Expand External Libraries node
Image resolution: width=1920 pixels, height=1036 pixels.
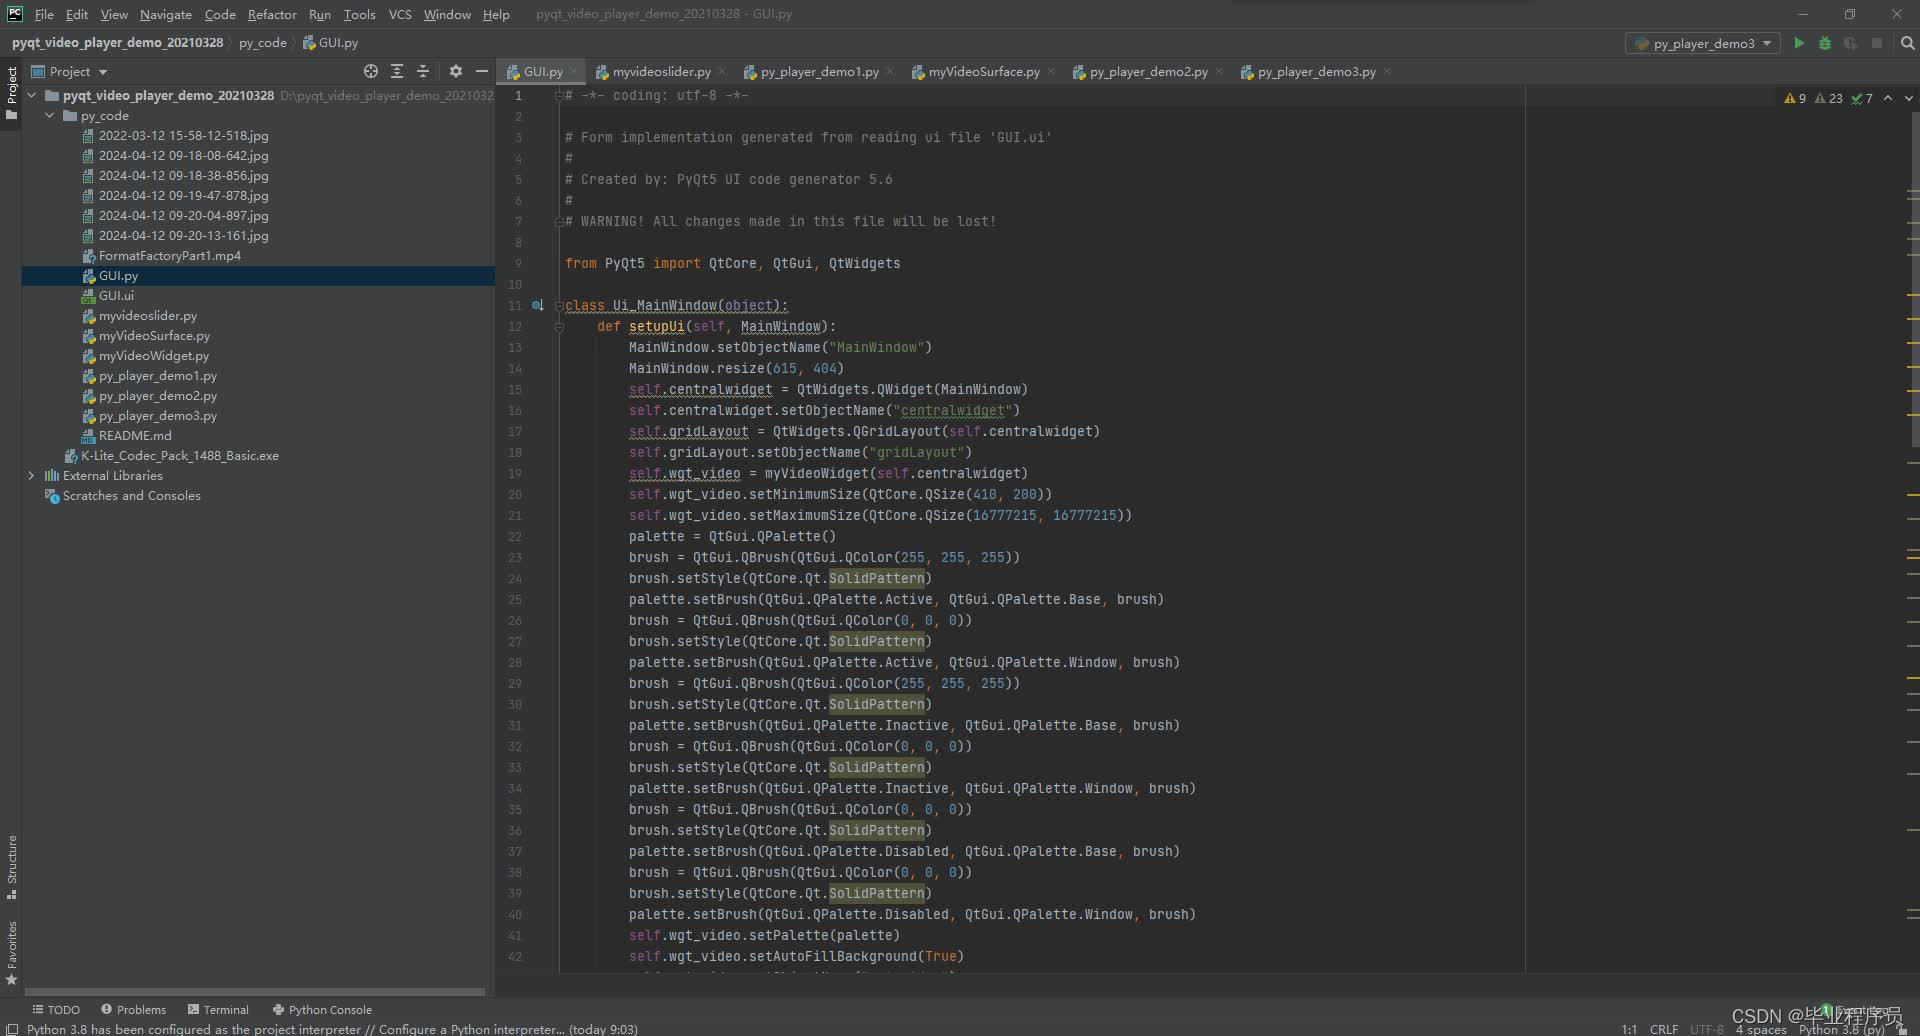coord(32,475)
